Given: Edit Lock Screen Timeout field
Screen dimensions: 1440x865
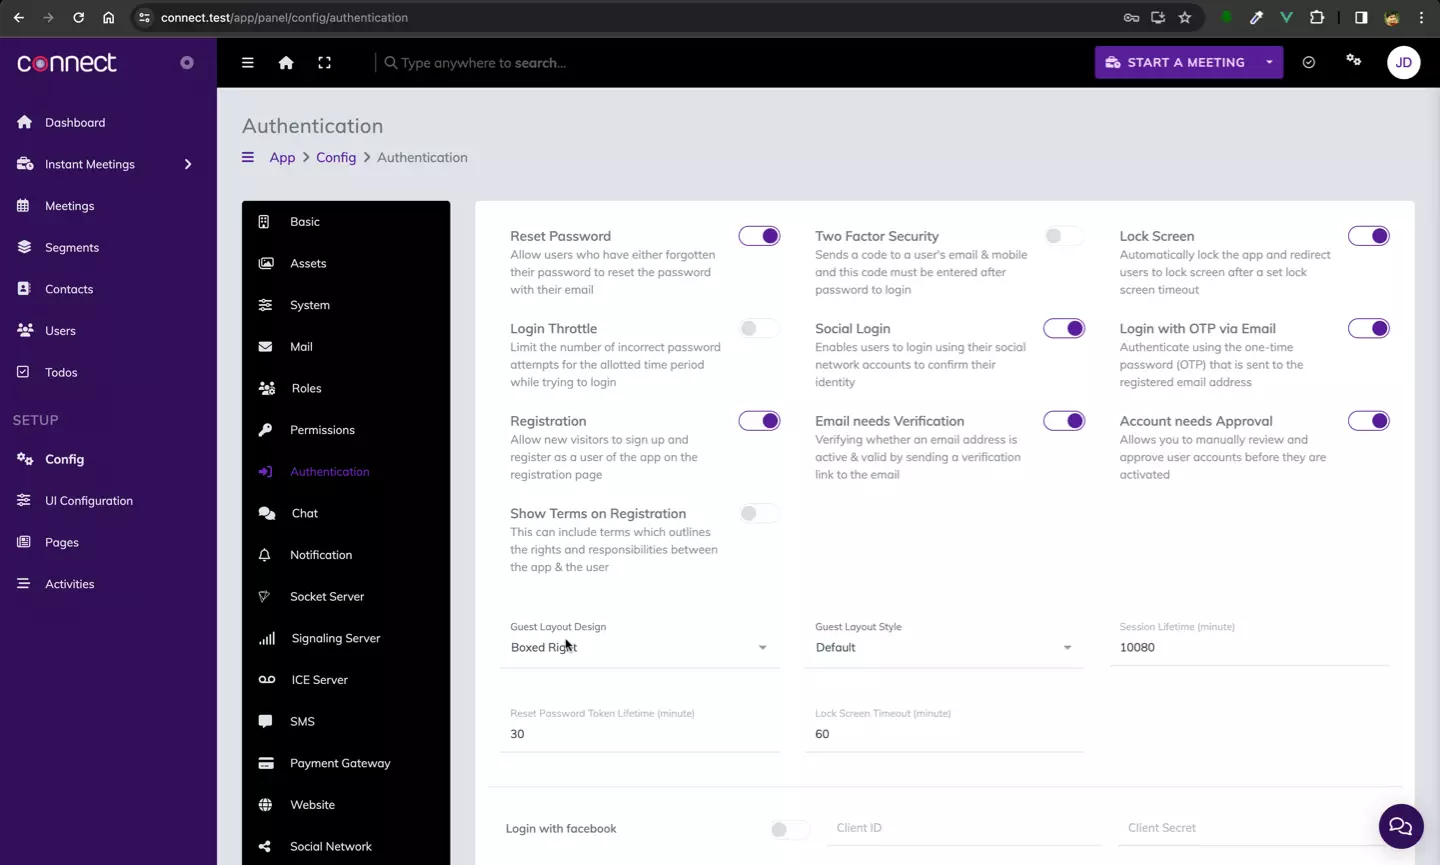Looking at the screenshot, I should click(944, 734).
